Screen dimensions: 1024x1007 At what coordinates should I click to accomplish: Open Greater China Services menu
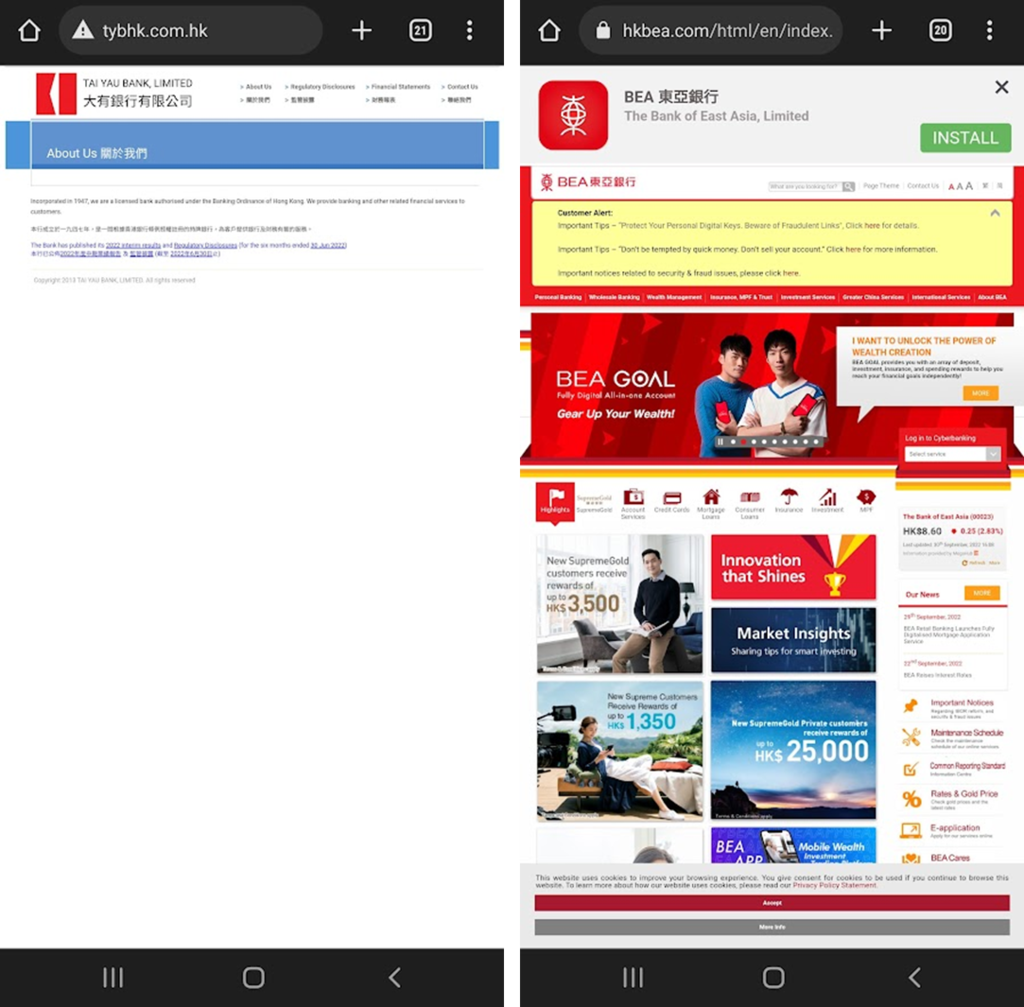pyautogui.click(x=873, y=297)
